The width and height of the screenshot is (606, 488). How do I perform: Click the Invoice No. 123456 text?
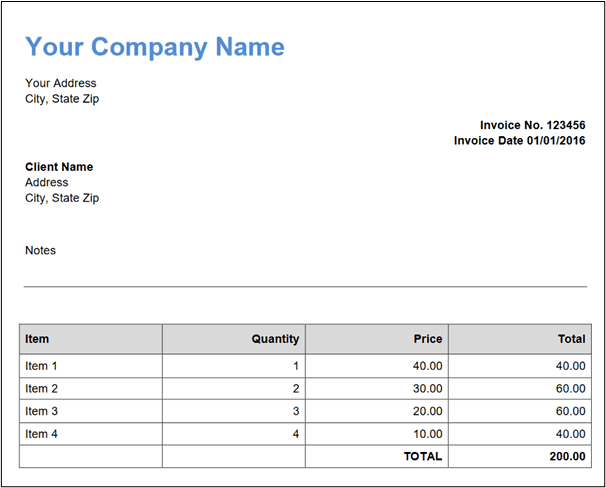pyautogui.click(x=532, y=125)
